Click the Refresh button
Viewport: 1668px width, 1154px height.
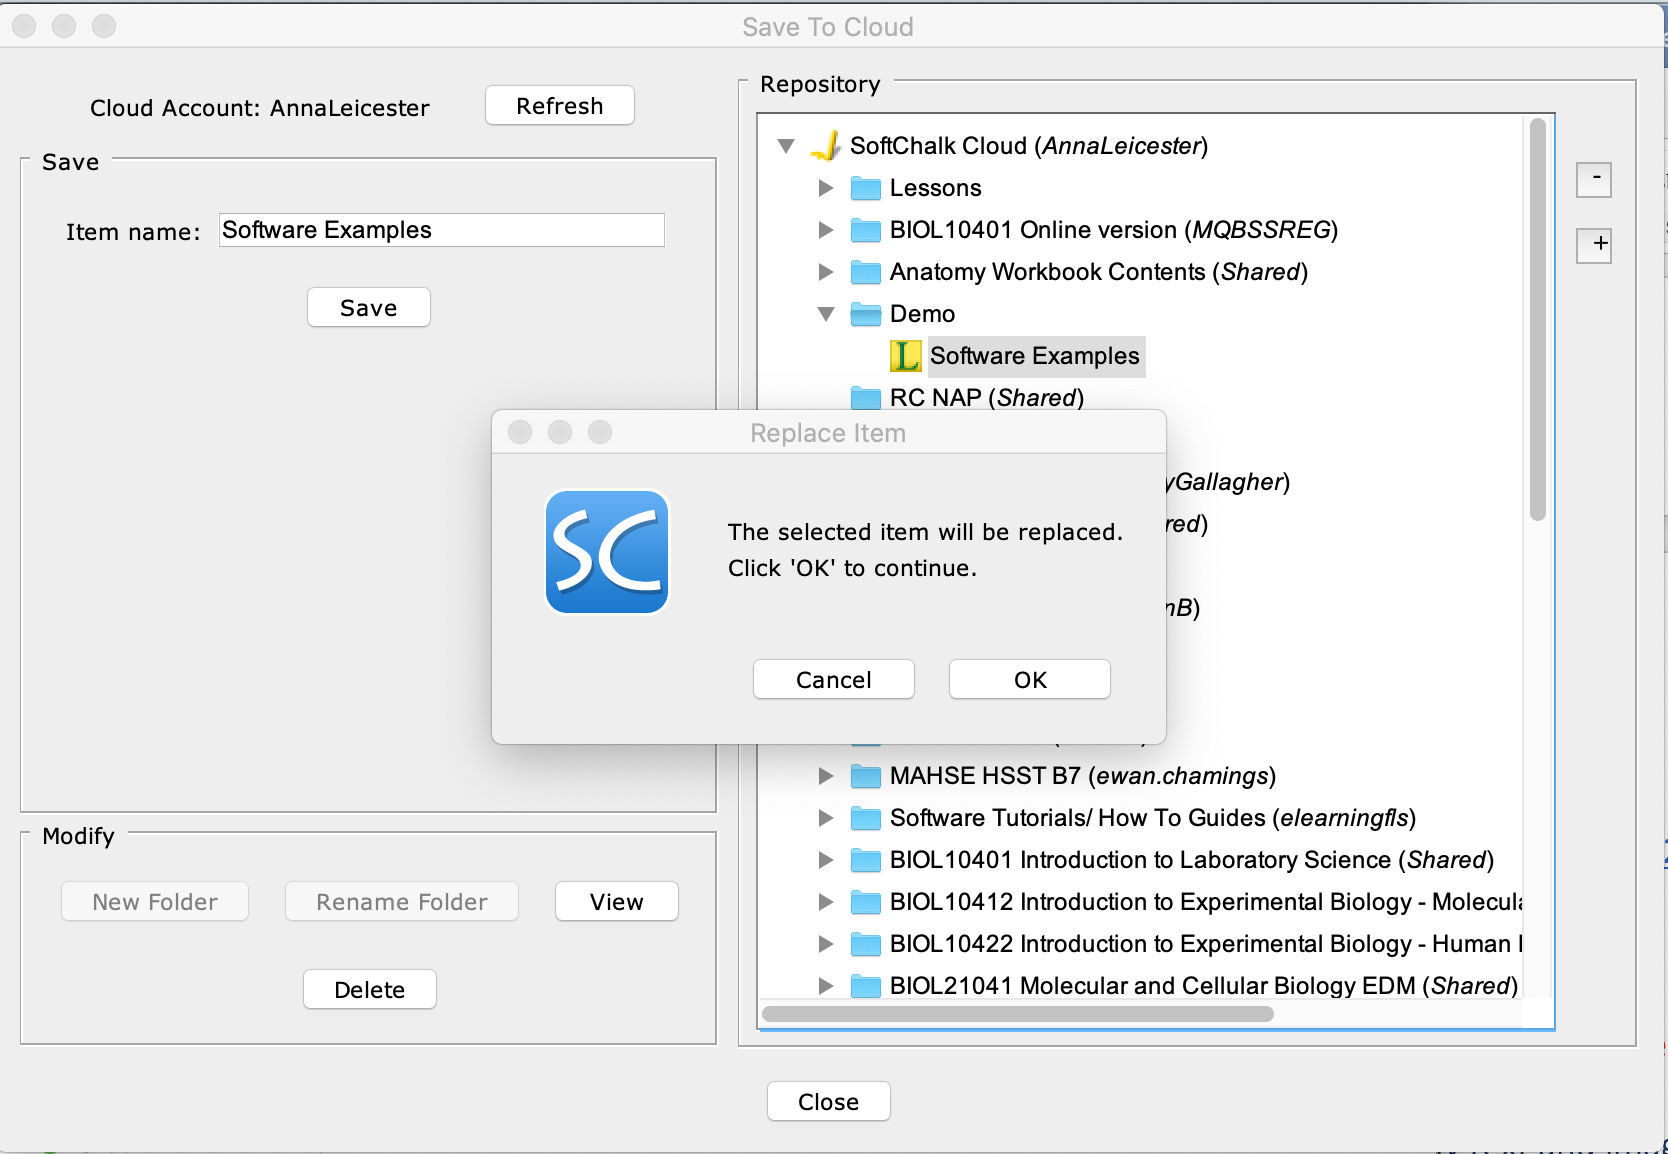point(559,106)
